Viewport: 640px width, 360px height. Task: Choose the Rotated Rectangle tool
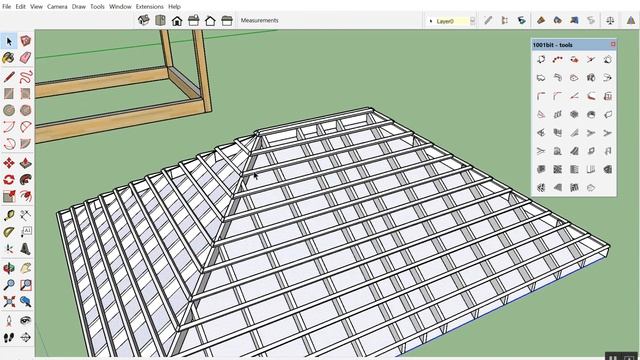click(x=25, y=93)
